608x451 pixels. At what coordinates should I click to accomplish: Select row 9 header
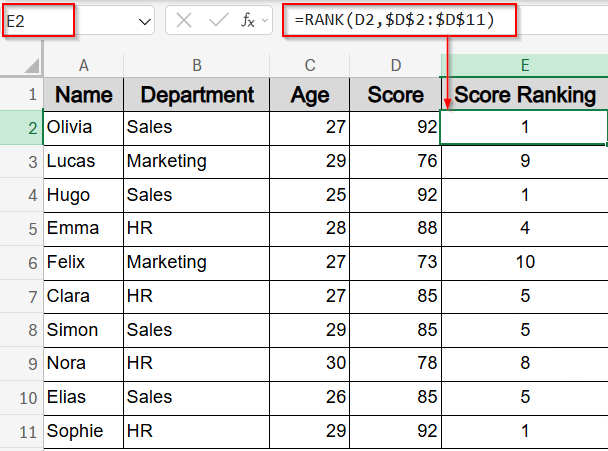click(22, 364)
